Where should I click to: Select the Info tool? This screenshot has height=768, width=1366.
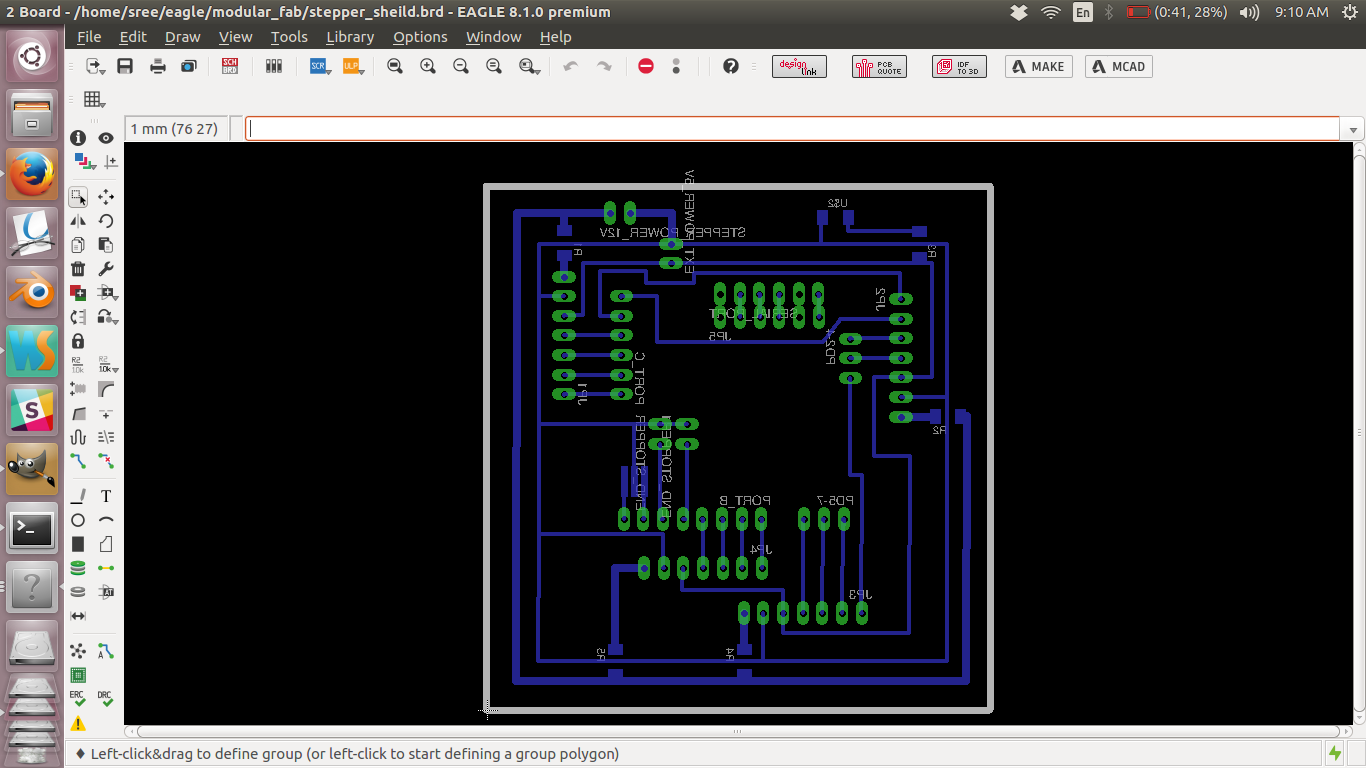[x=78, y=138]
